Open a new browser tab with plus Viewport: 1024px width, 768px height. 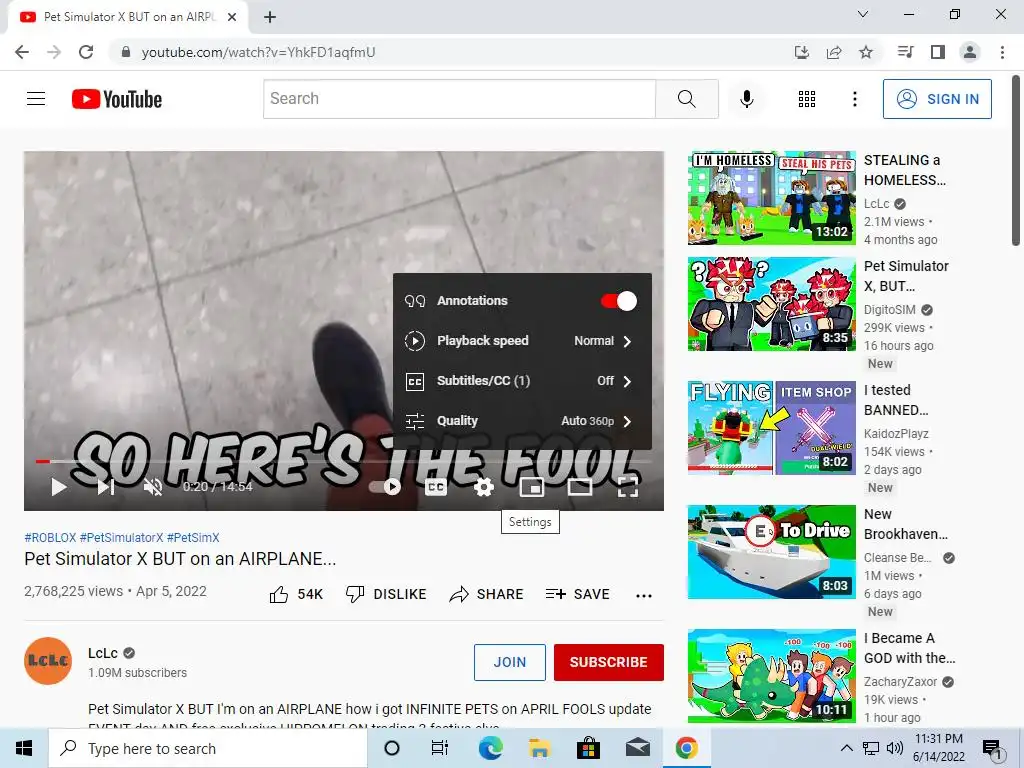(270, 17)
